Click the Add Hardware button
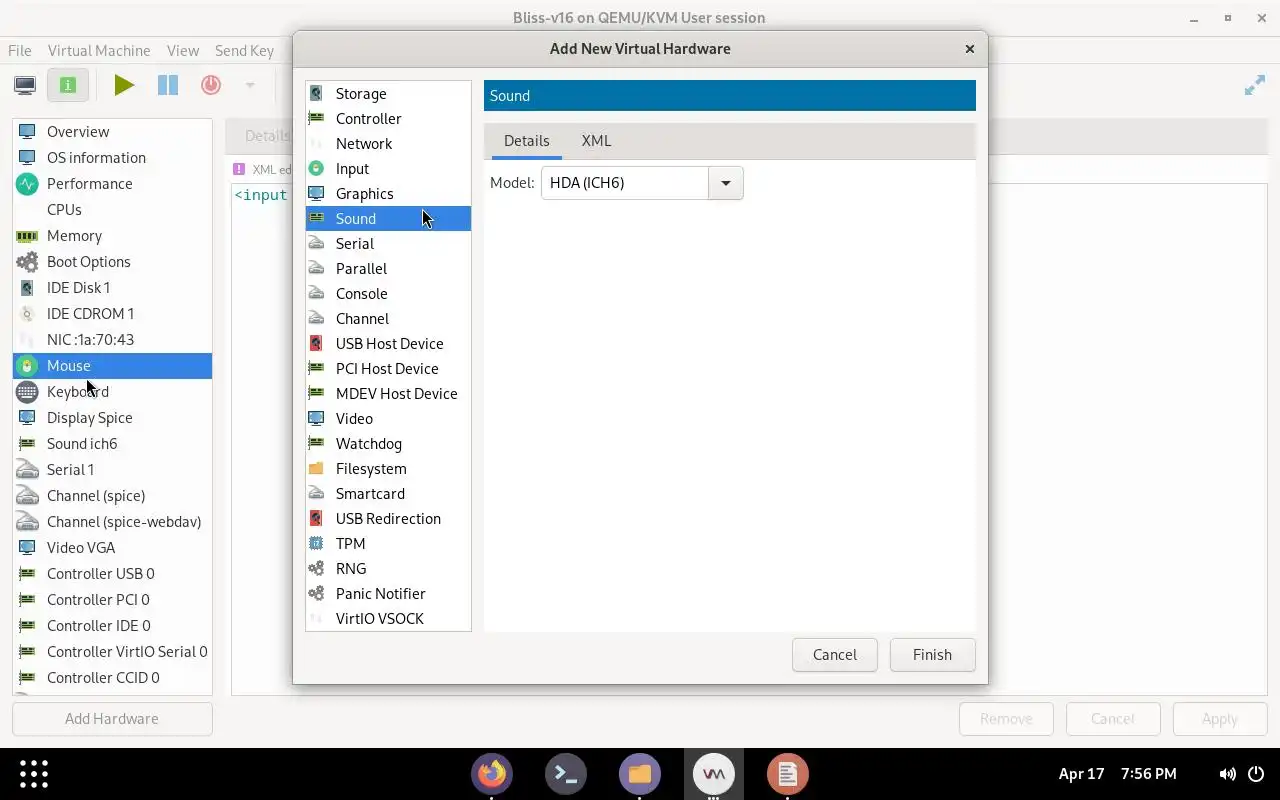This screenshot has width=1280, height=800. [112, 719]
